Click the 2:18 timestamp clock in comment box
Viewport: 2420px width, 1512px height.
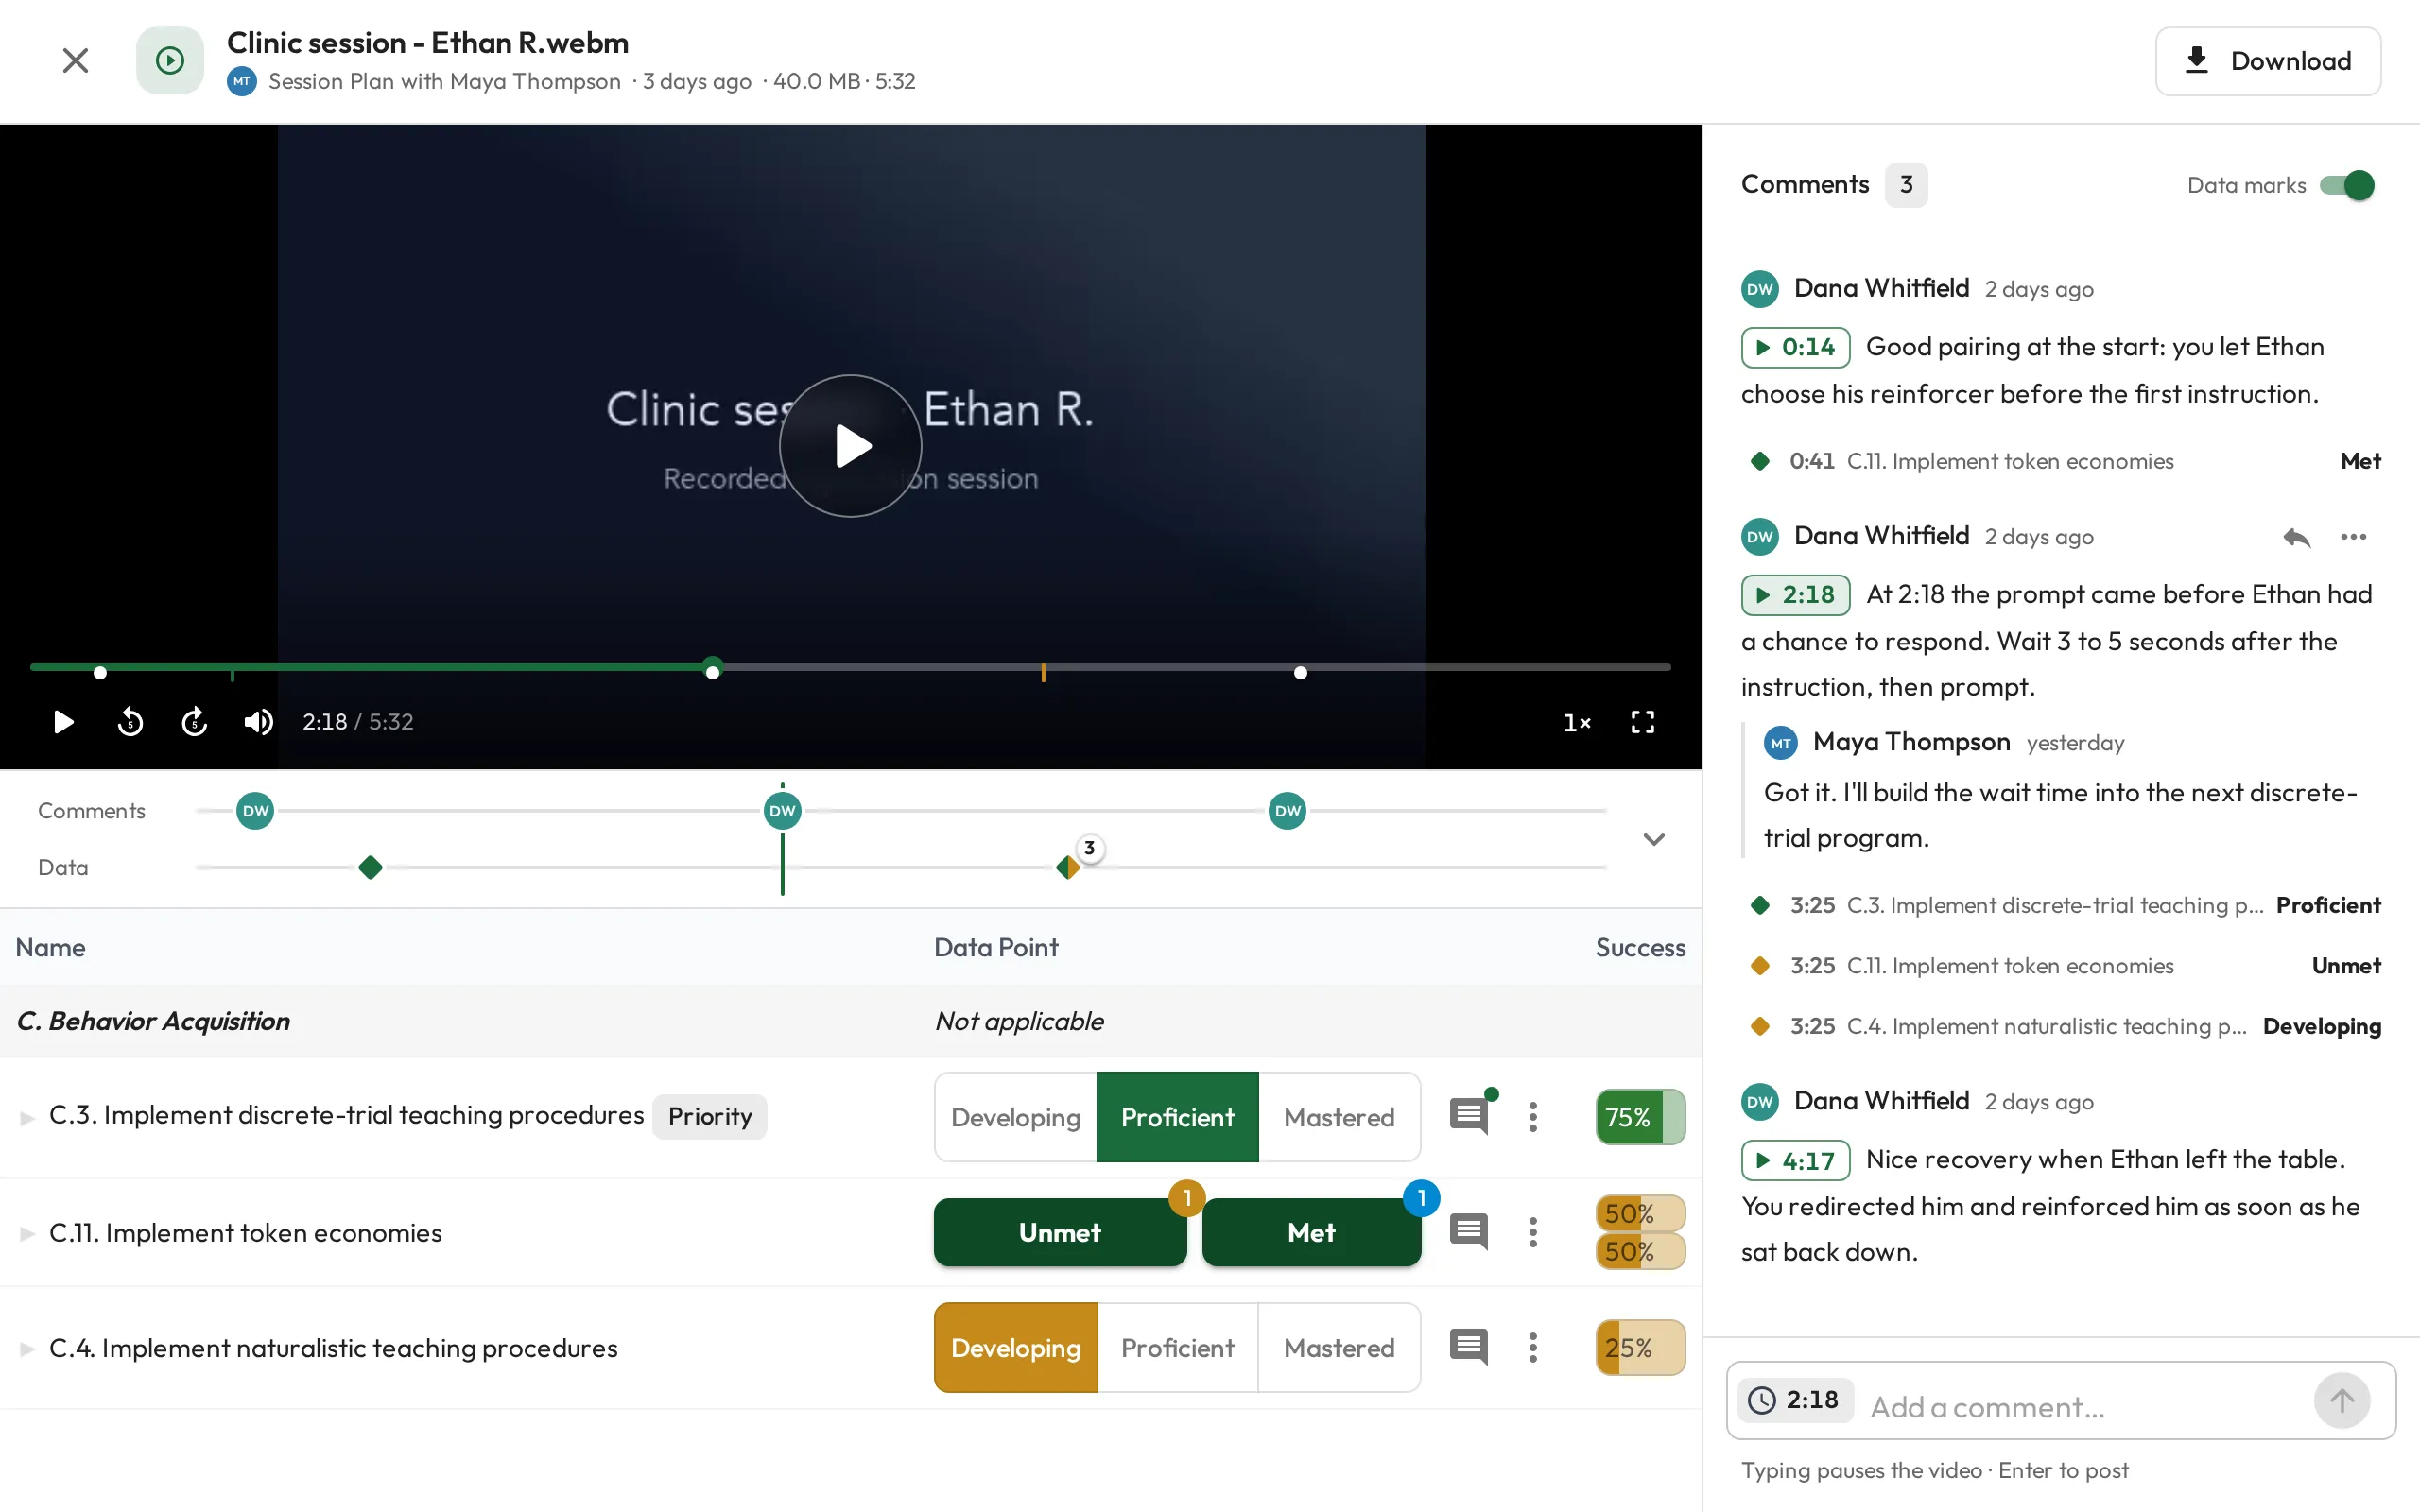(1795, 1400)
